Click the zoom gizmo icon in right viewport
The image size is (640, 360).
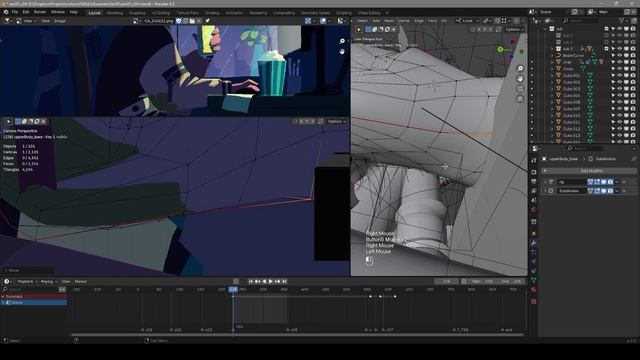pos(520,69)
